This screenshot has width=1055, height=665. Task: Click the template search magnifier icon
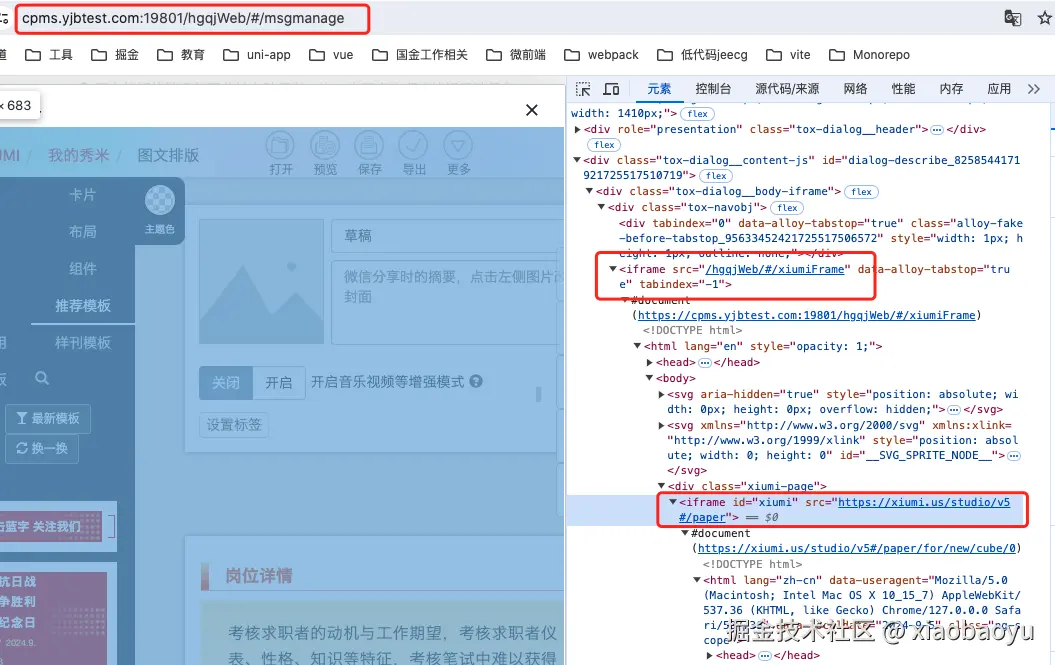[x=42, y=378]
